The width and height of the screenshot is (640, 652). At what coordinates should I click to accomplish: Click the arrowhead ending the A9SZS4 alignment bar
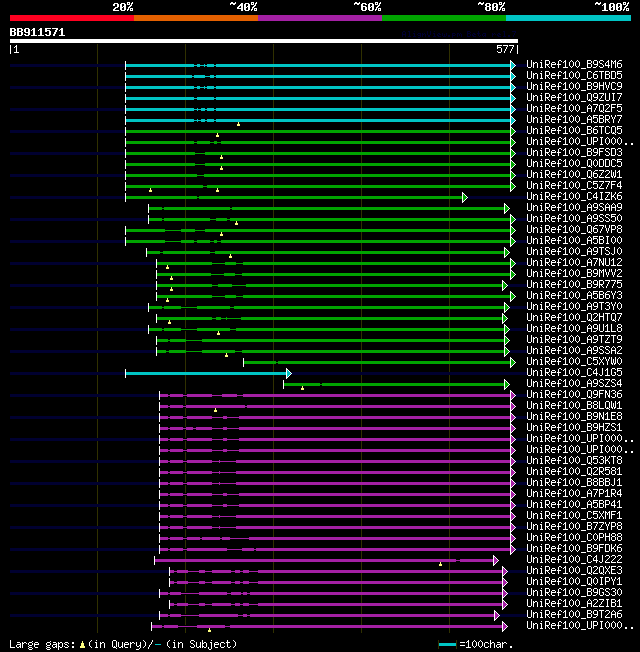click(x=507, y=385)
